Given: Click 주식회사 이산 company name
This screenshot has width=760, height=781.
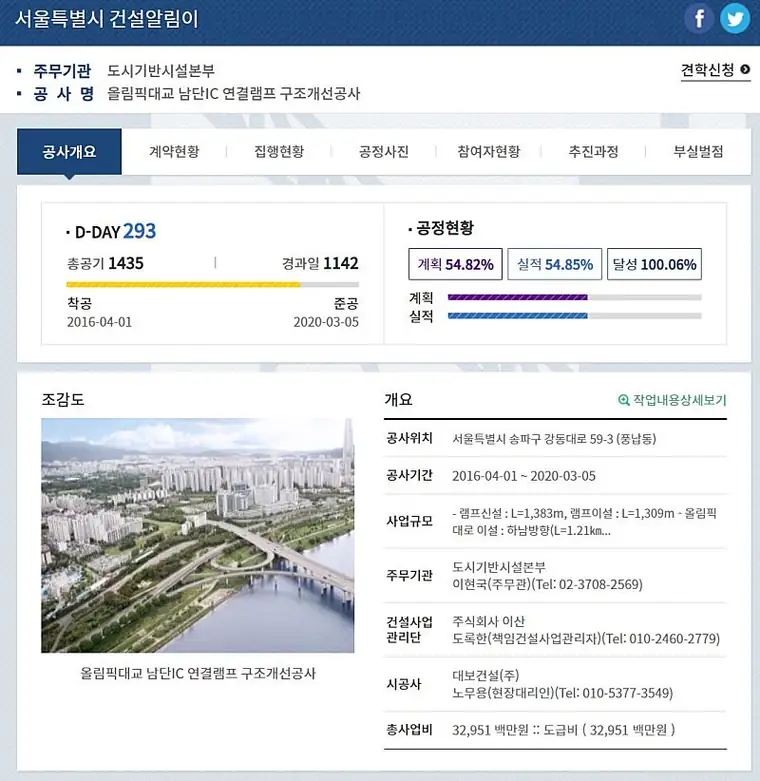Looking at the screenshot, I should pos(489,621).
